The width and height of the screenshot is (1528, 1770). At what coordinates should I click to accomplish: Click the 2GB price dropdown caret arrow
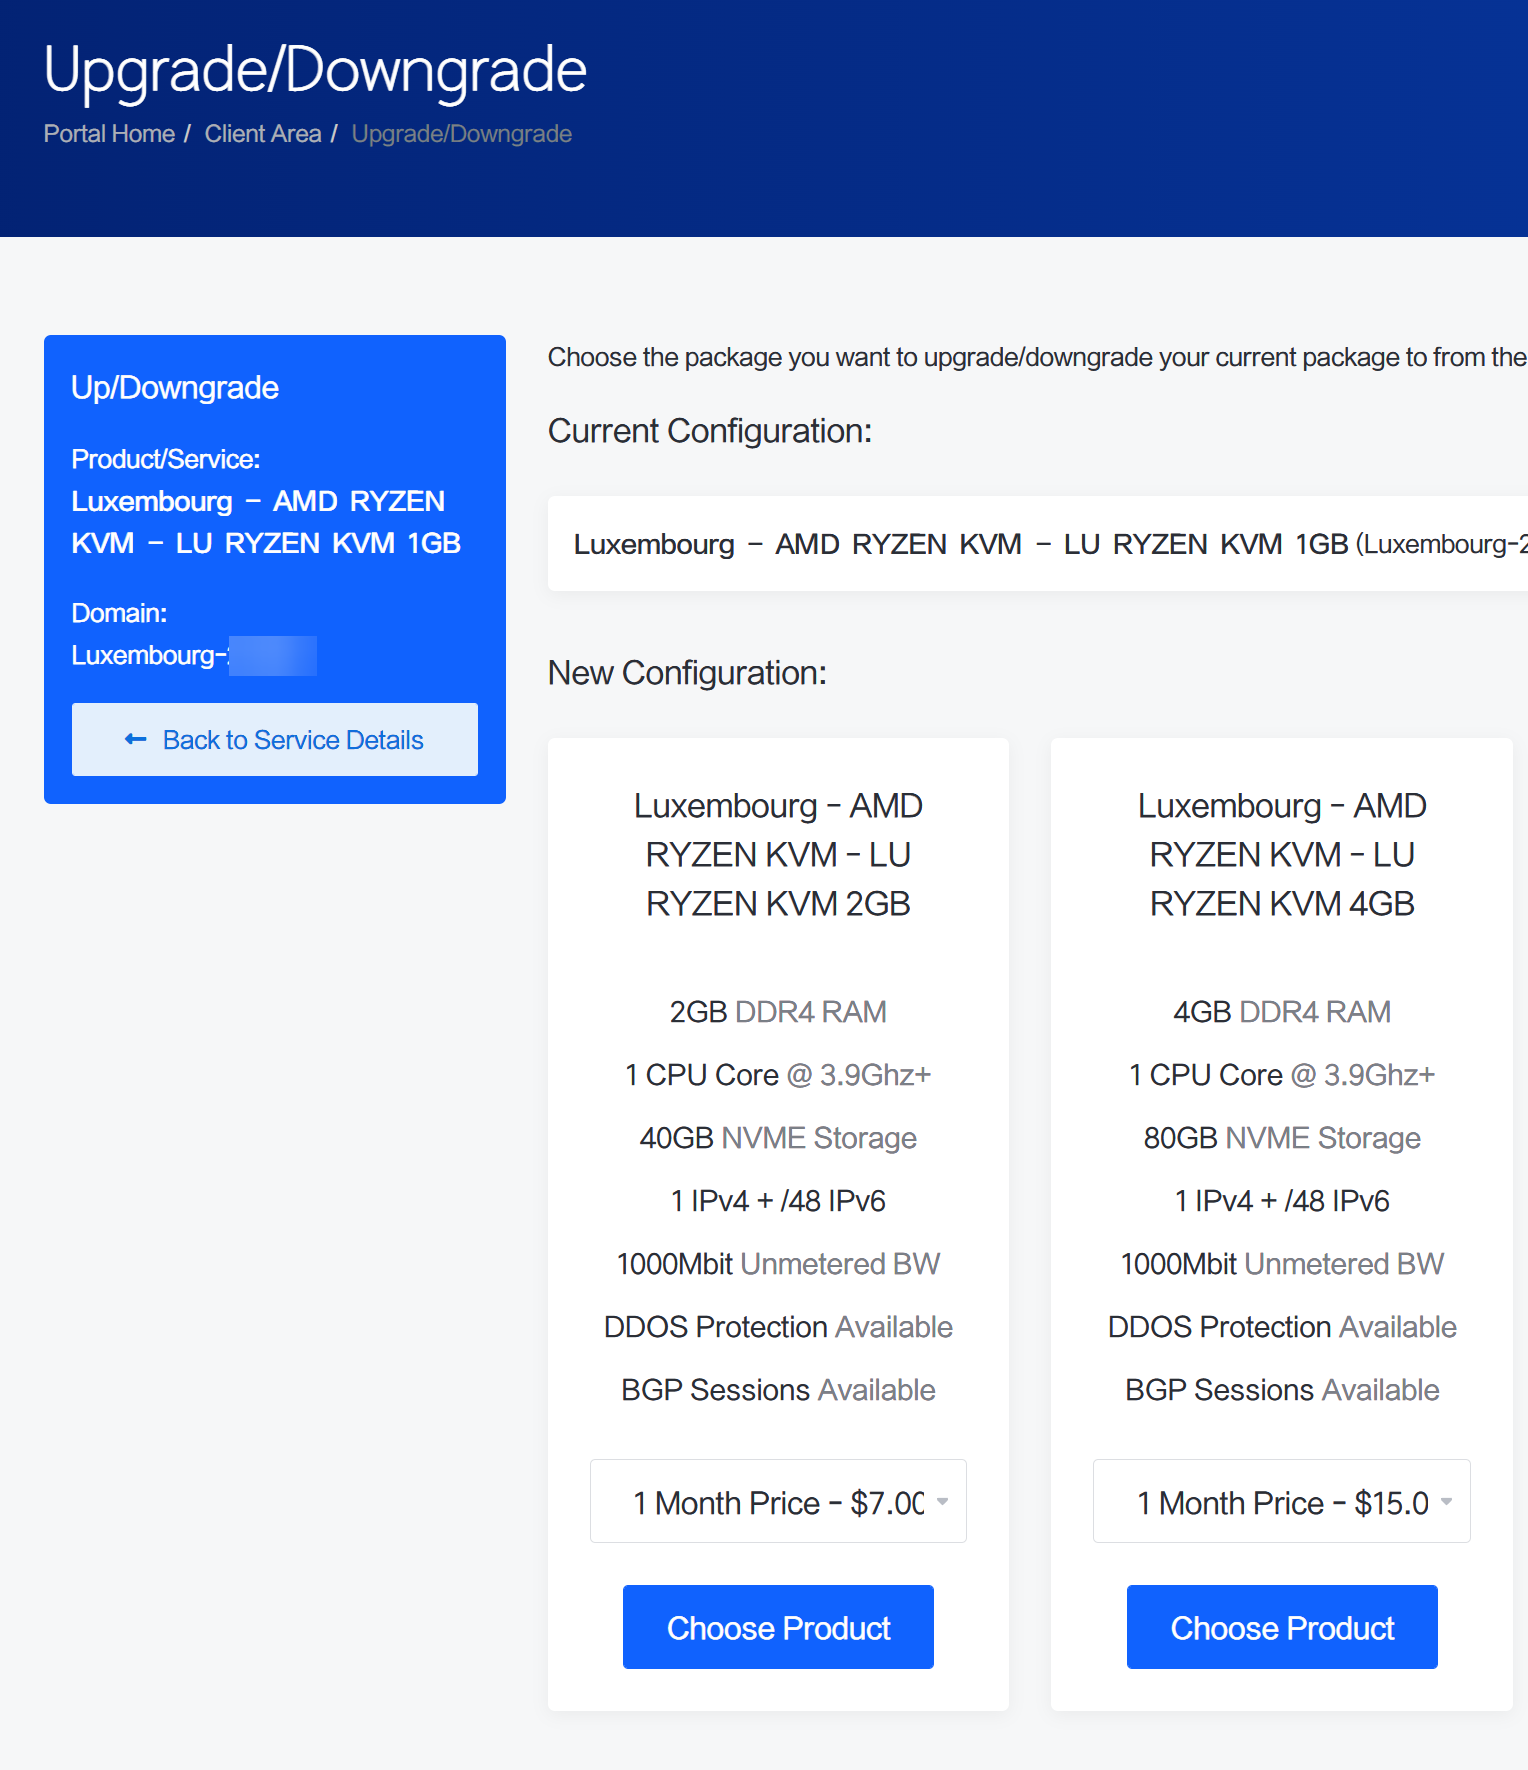(x=942, y=1501)
